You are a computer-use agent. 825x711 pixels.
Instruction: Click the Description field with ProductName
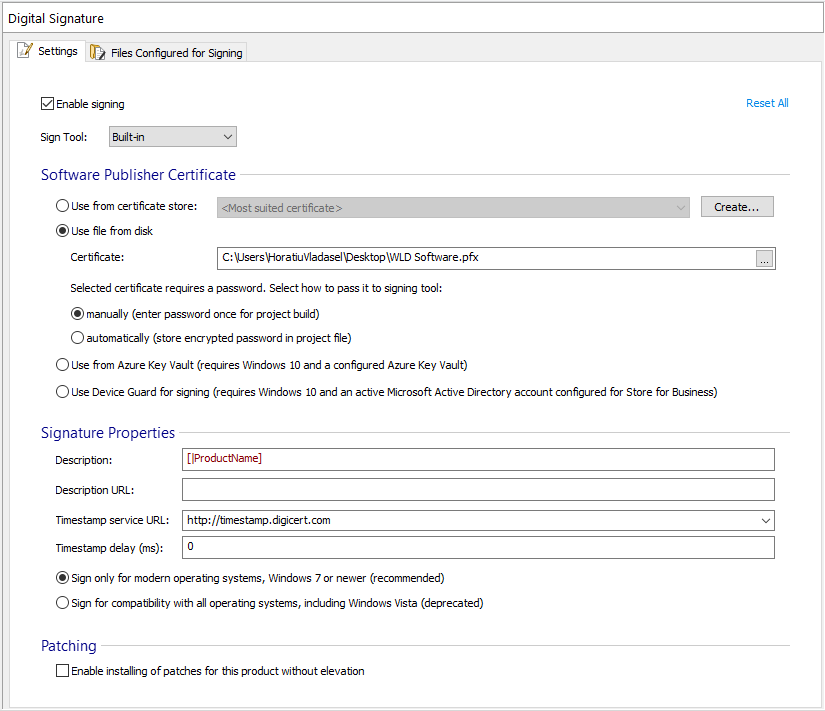point(478,459)
